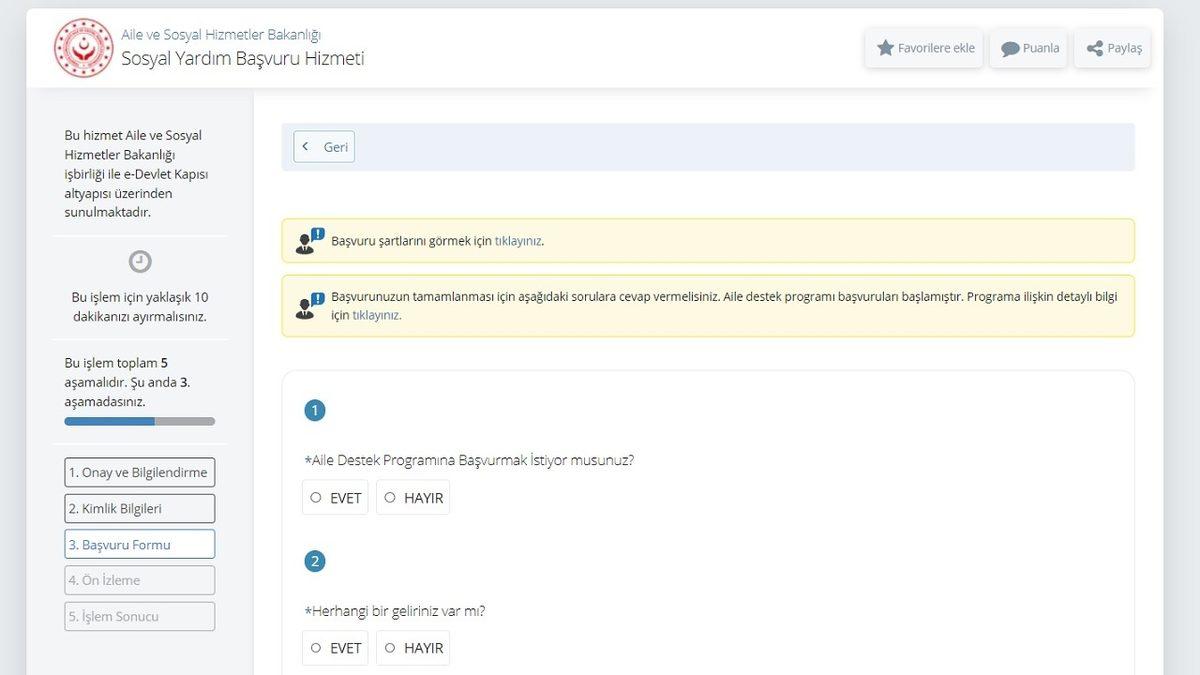Viewport: 1200px width, 675px height.
Task: Select the Başvuru Formu step
Action: tap(139, 544)
